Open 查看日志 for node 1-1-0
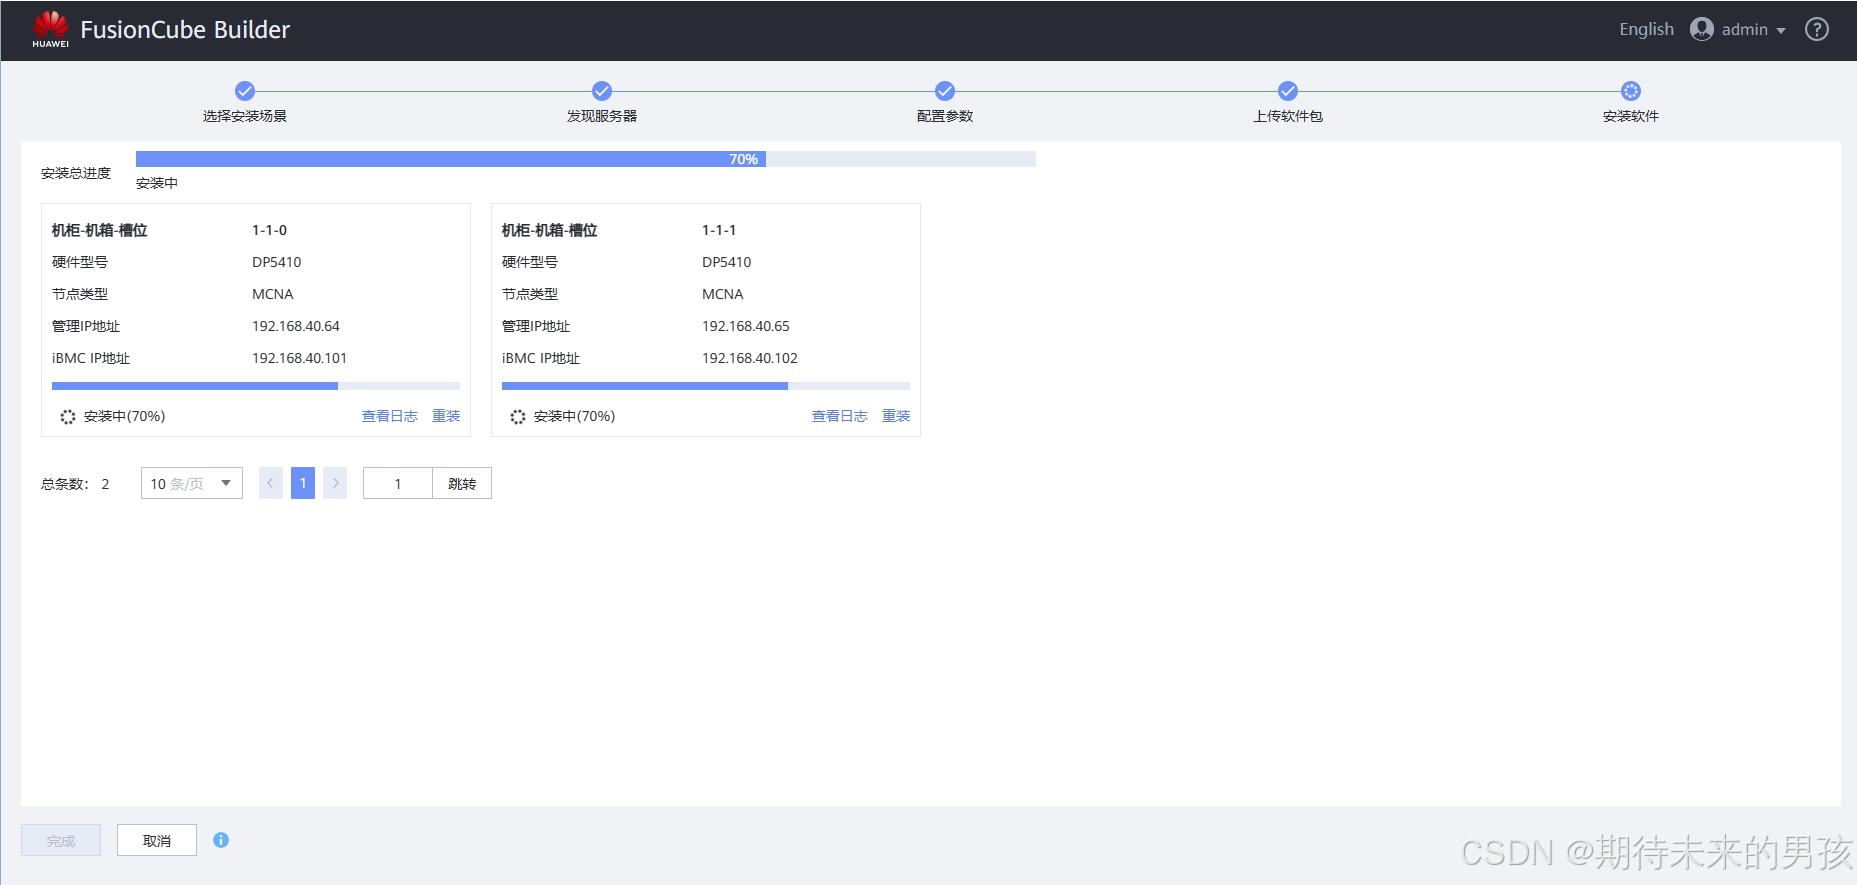 click(x=389, y=416)
